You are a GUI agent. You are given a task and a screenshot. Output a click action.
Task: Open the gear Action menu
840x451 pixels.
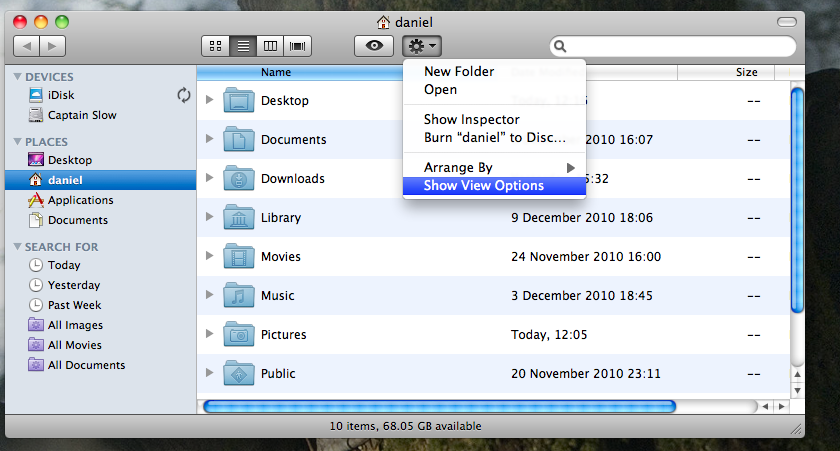pos(422,46)
